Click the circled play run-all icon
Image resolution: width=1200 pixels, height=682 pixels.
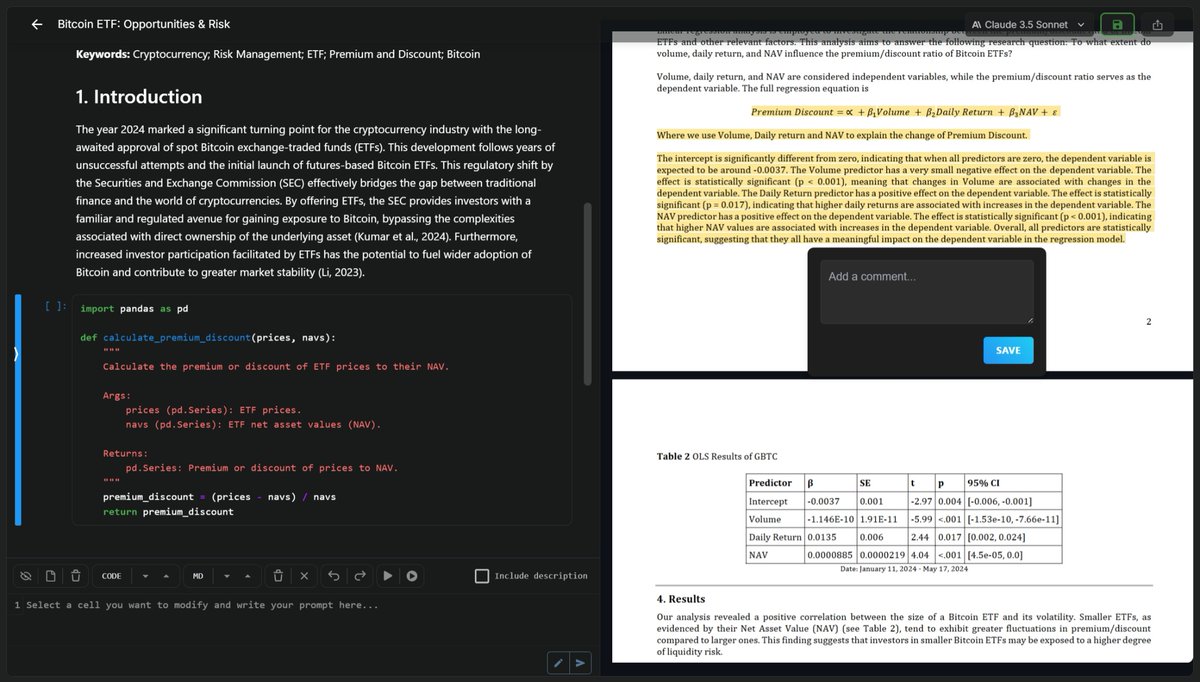click(411, 576)
